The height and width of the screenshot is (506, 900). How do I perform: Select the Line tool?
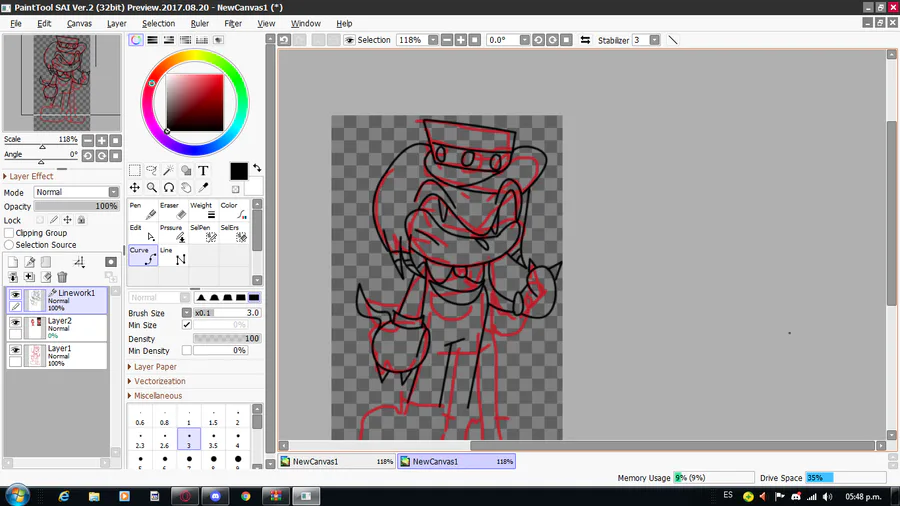[x=173, y=255]
